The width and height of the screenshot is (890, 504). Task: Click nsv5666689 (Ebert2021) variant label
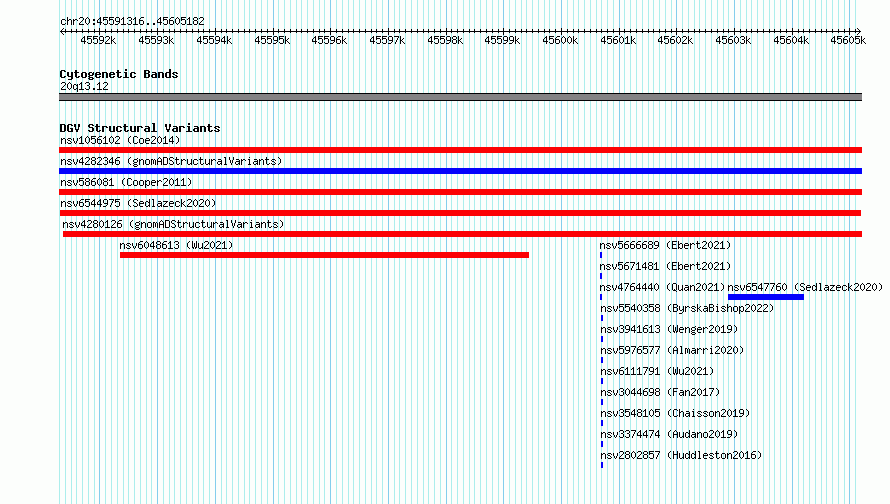[665, 245]
